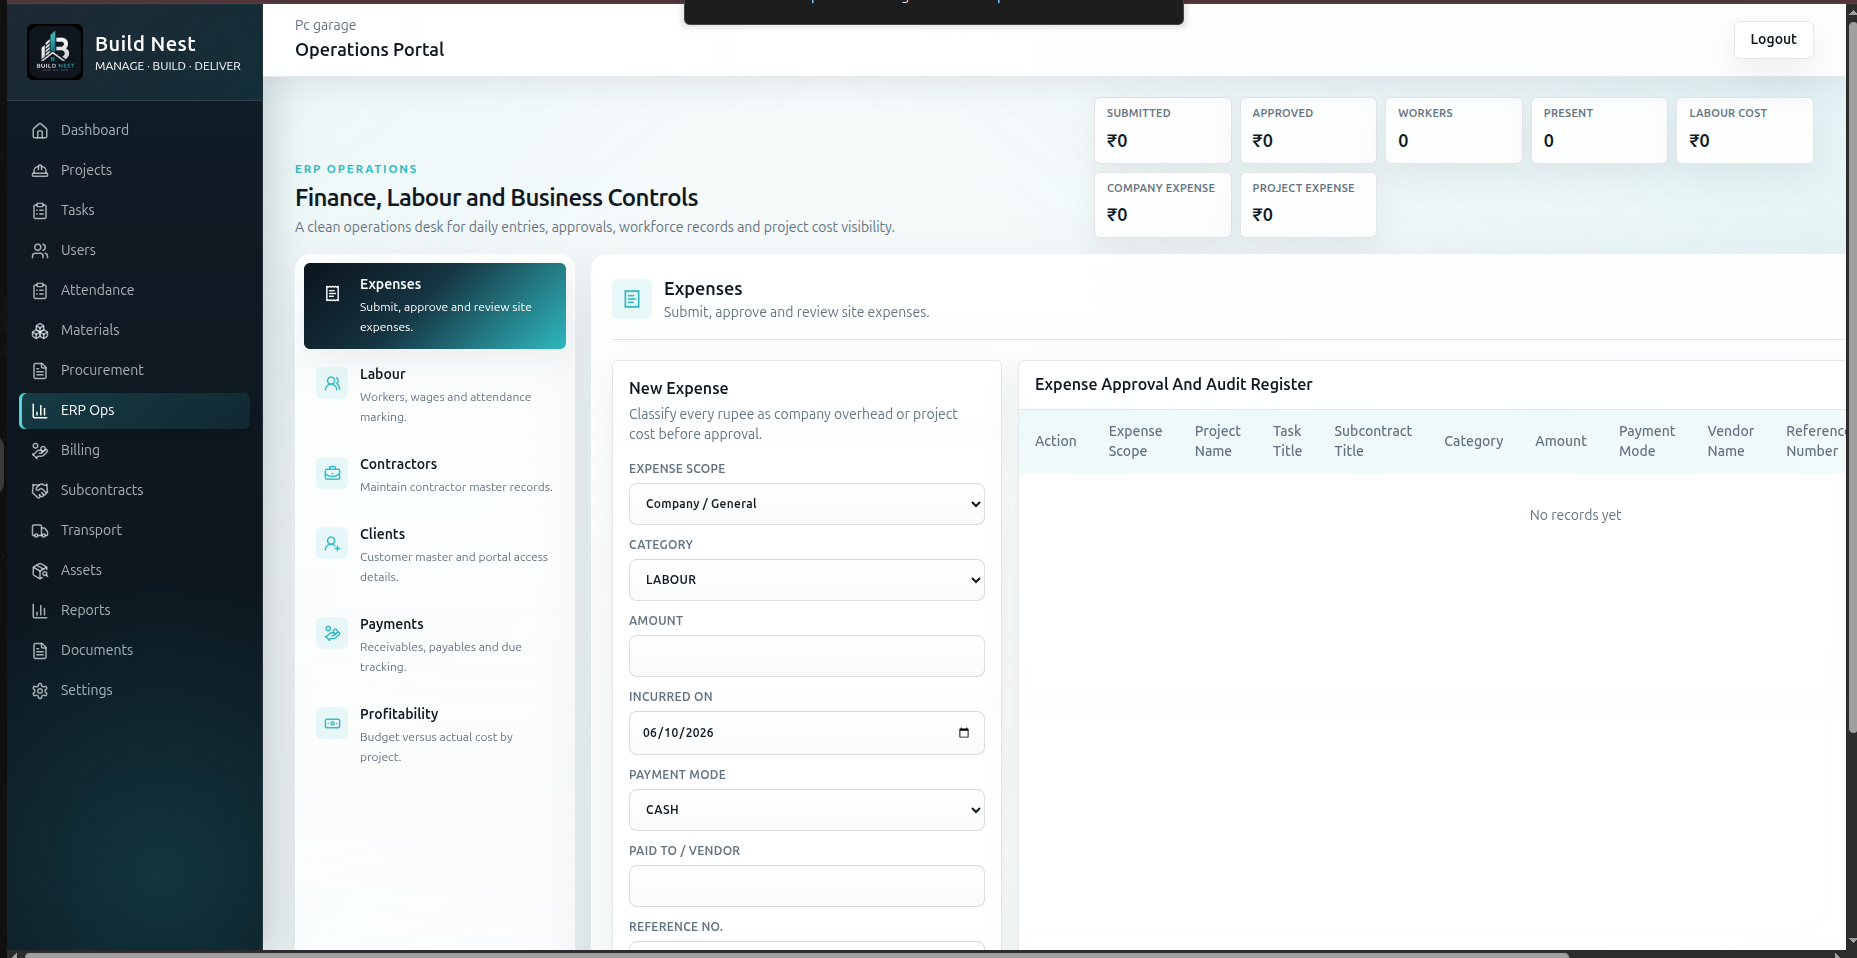Viewport: 1857px width, 958px height.
Task: Open Procurement from sidebar menu
Action: coord(134,370)
